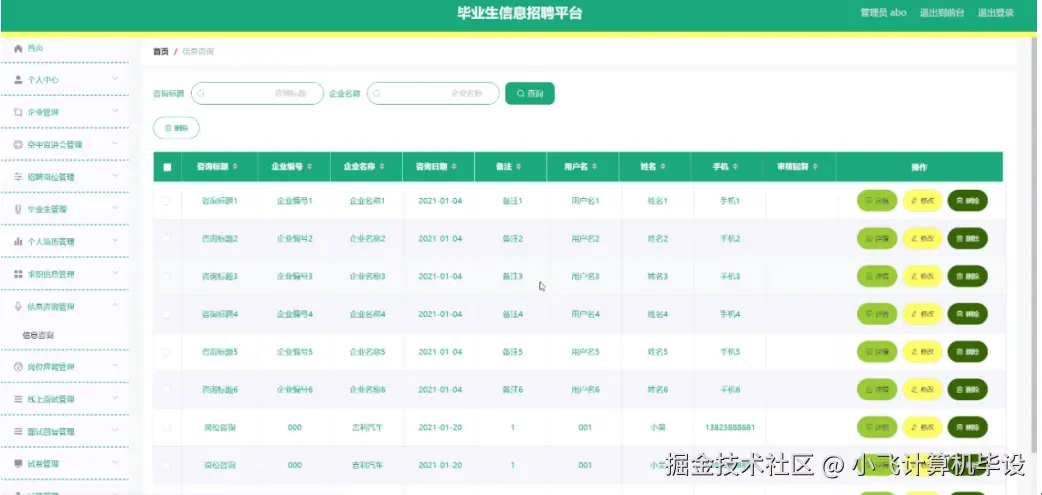Image resolution: width=1042 pixels, height=495 pixels.
Task: Click dark 删除 for the 咨询标题3 row
Action: tap(968, 276)
